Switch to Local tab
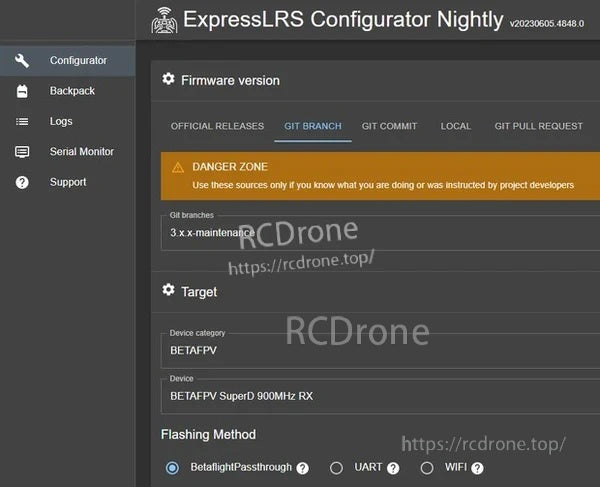 coord(455,126)
